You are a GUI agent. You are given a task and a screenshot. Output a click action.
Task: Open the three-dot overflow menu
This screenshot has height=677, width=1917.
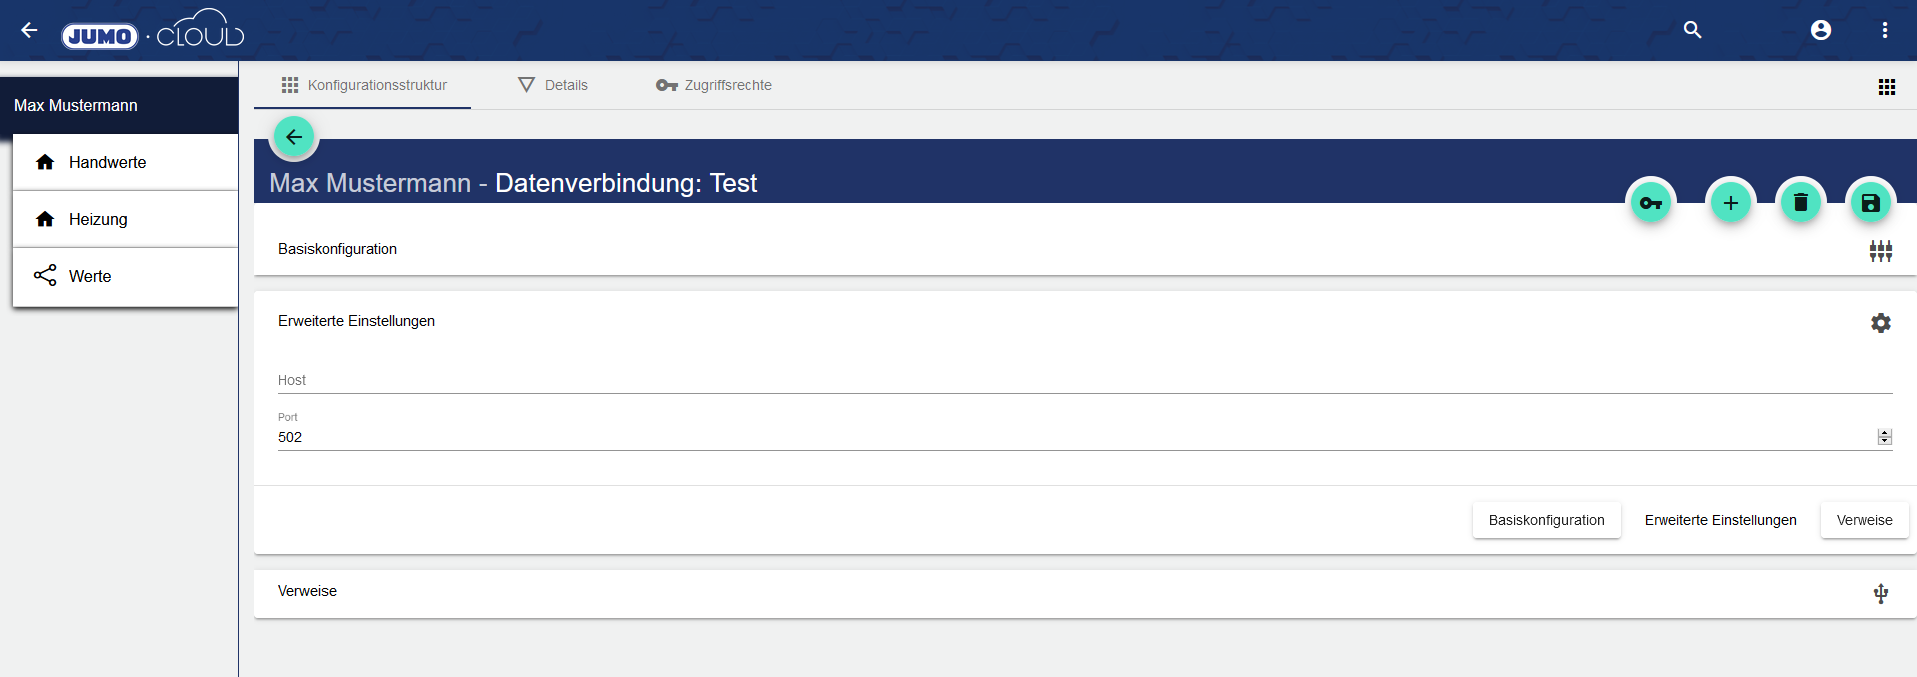pyautogui.click(x=1885, y=30)
